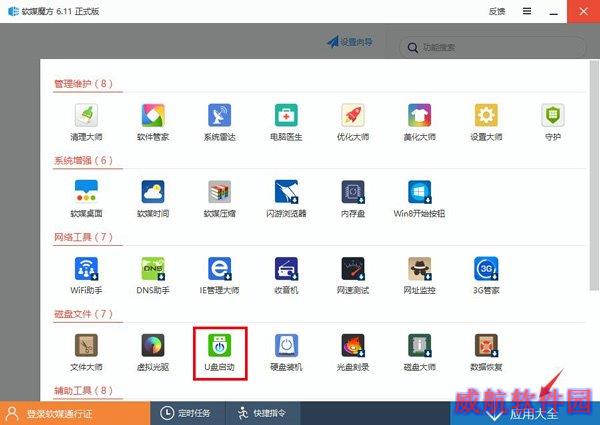Select 辅助工具 ( 8 ) category header
The width and height of the screenshot is (600, 425).
click(83, 391)
